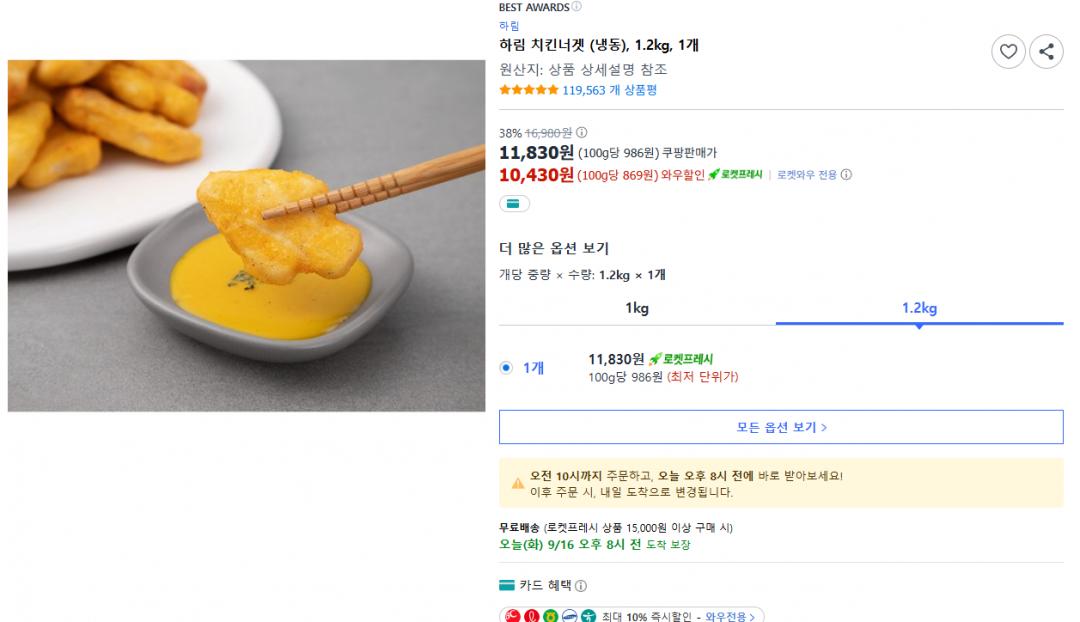Screen dimensions: 1080x622
Task: Click the 로켓프레시 badge in price row
Action: pos(736,175)
